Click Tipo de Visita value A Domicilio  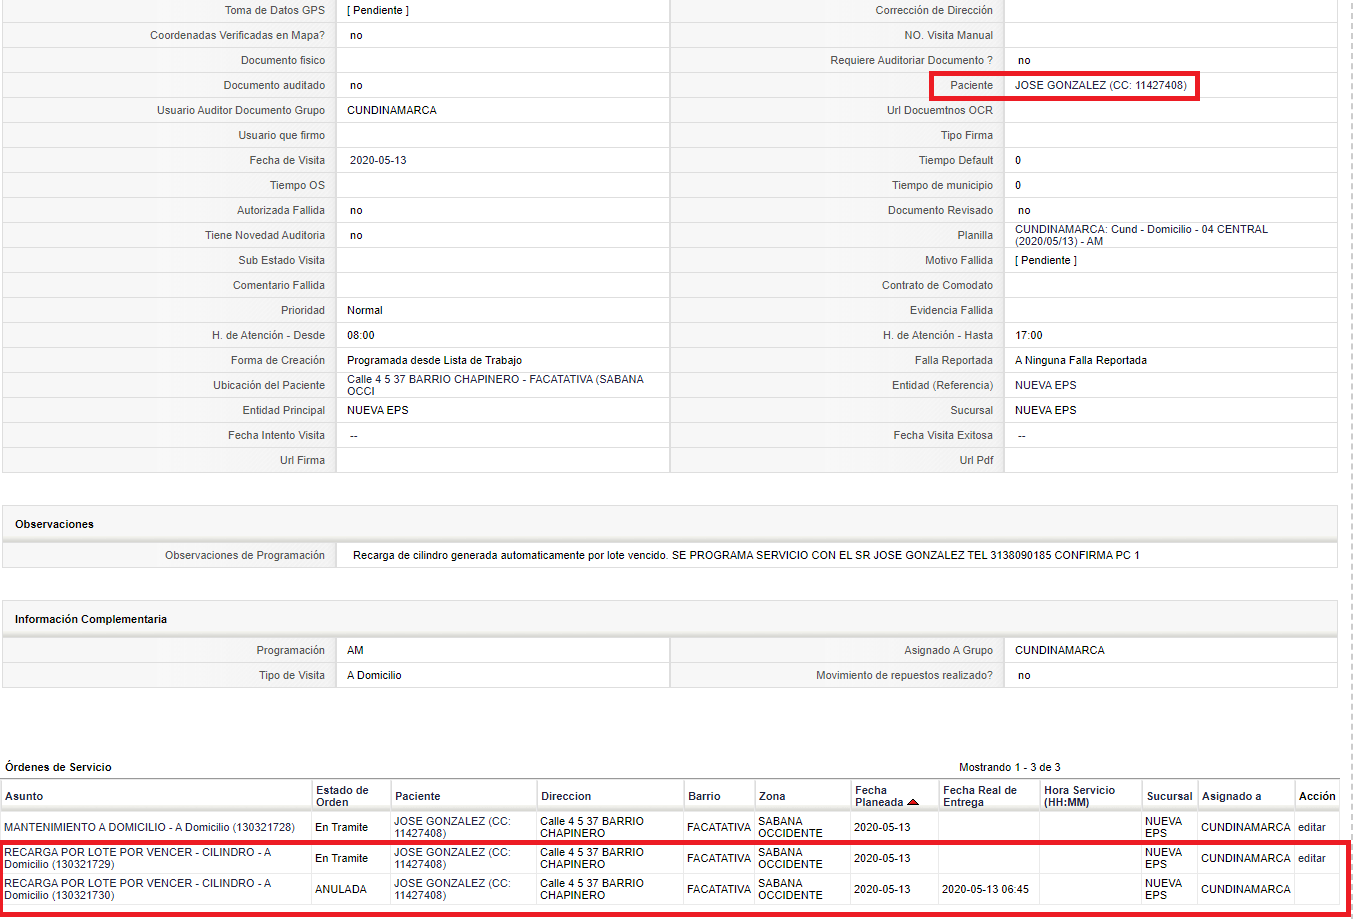(374, 675)
